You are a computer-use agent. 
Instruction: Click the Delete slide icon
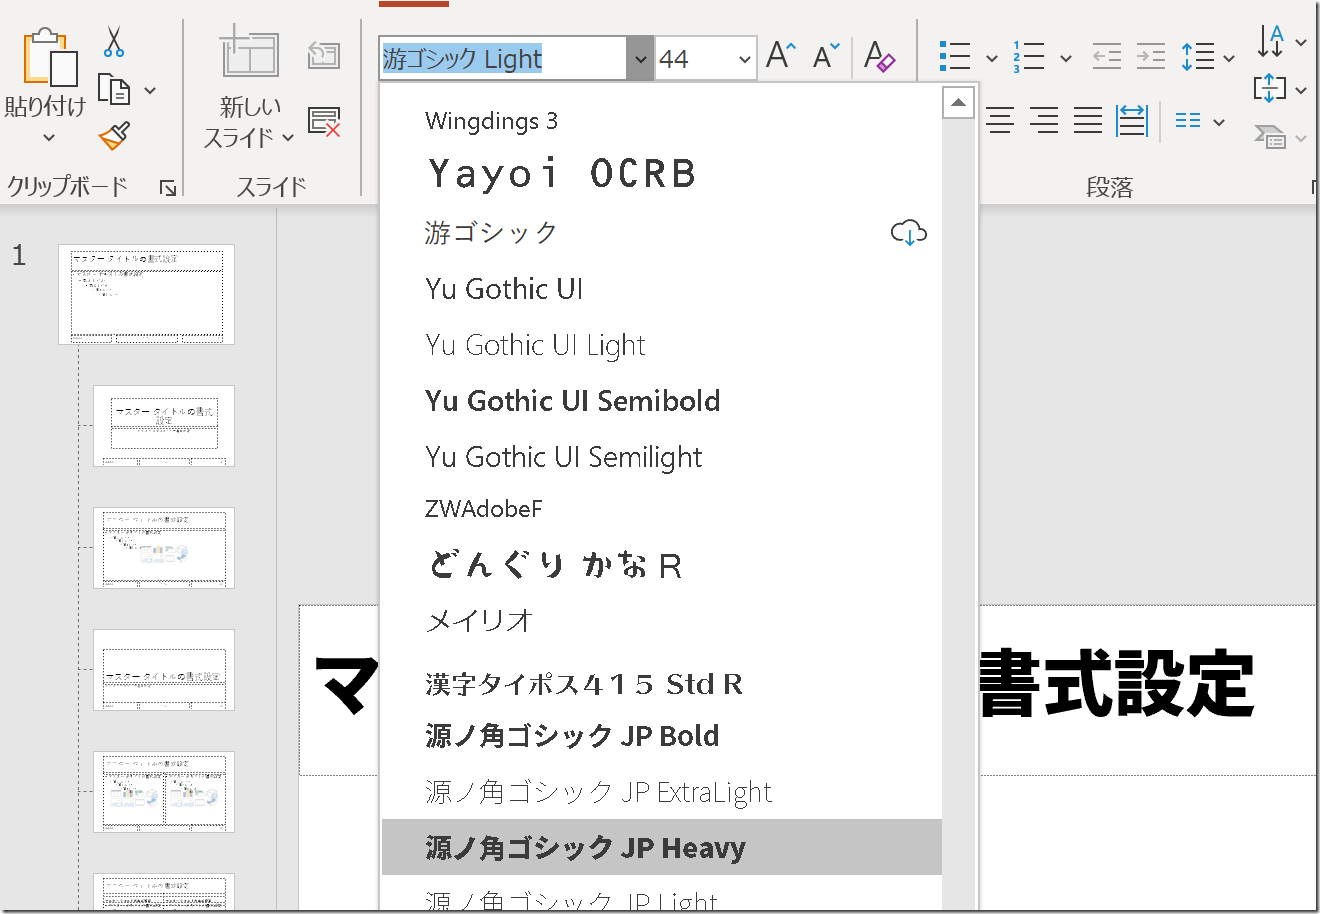pos(324,121)
